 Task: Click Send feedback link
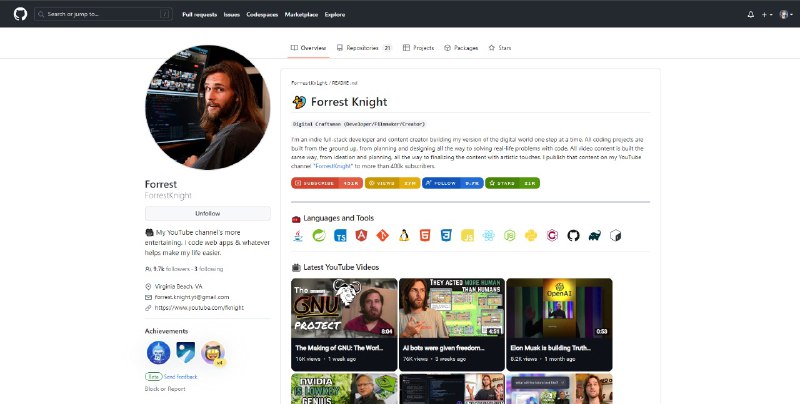pos(181,377)
